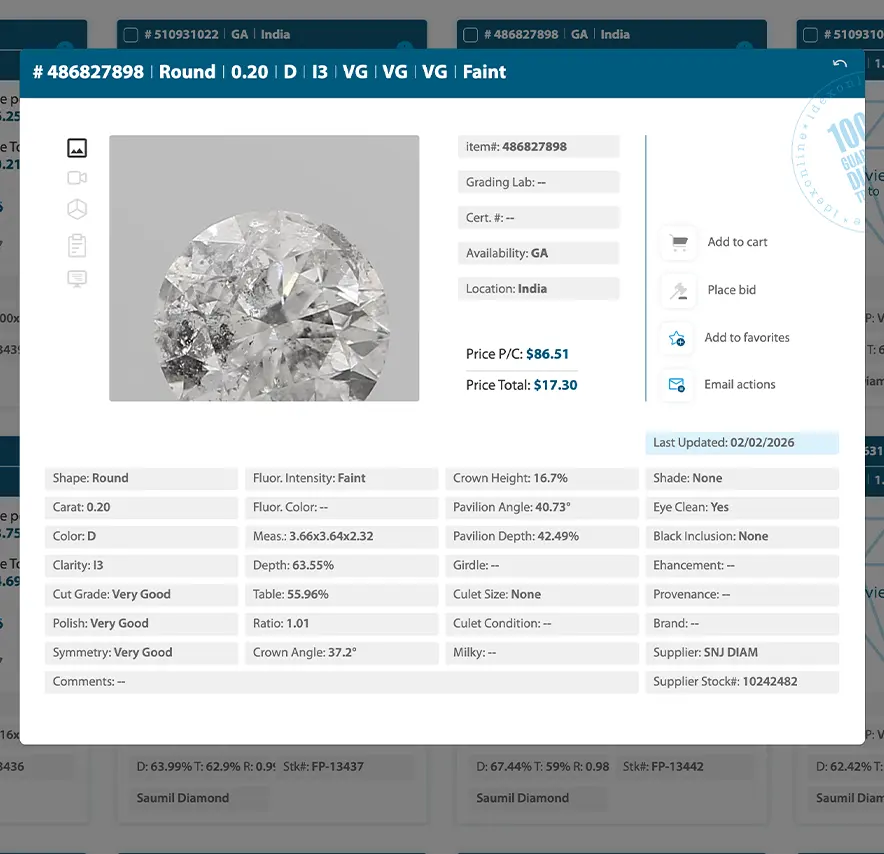This screenshot has width=884, height=854.
Task: Open the certificate report icon in the sidebar
Action: (78, 245)
